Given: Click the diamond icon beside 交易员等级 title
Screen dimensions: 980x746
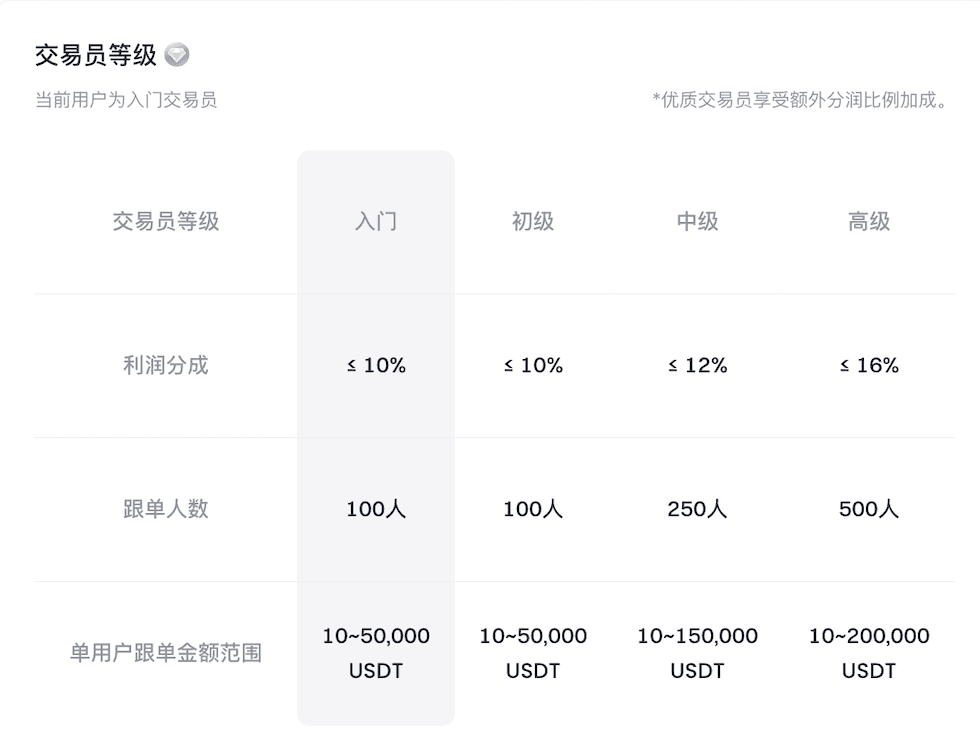Looking at the screenshot, I should pyautogui.click(x=177, y=55).
